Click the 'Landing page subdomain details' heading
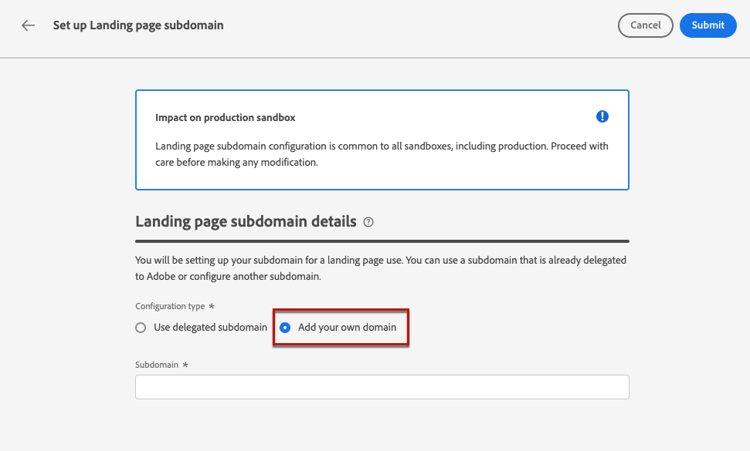Screen dimensions: 750x451 pos(245,221)
